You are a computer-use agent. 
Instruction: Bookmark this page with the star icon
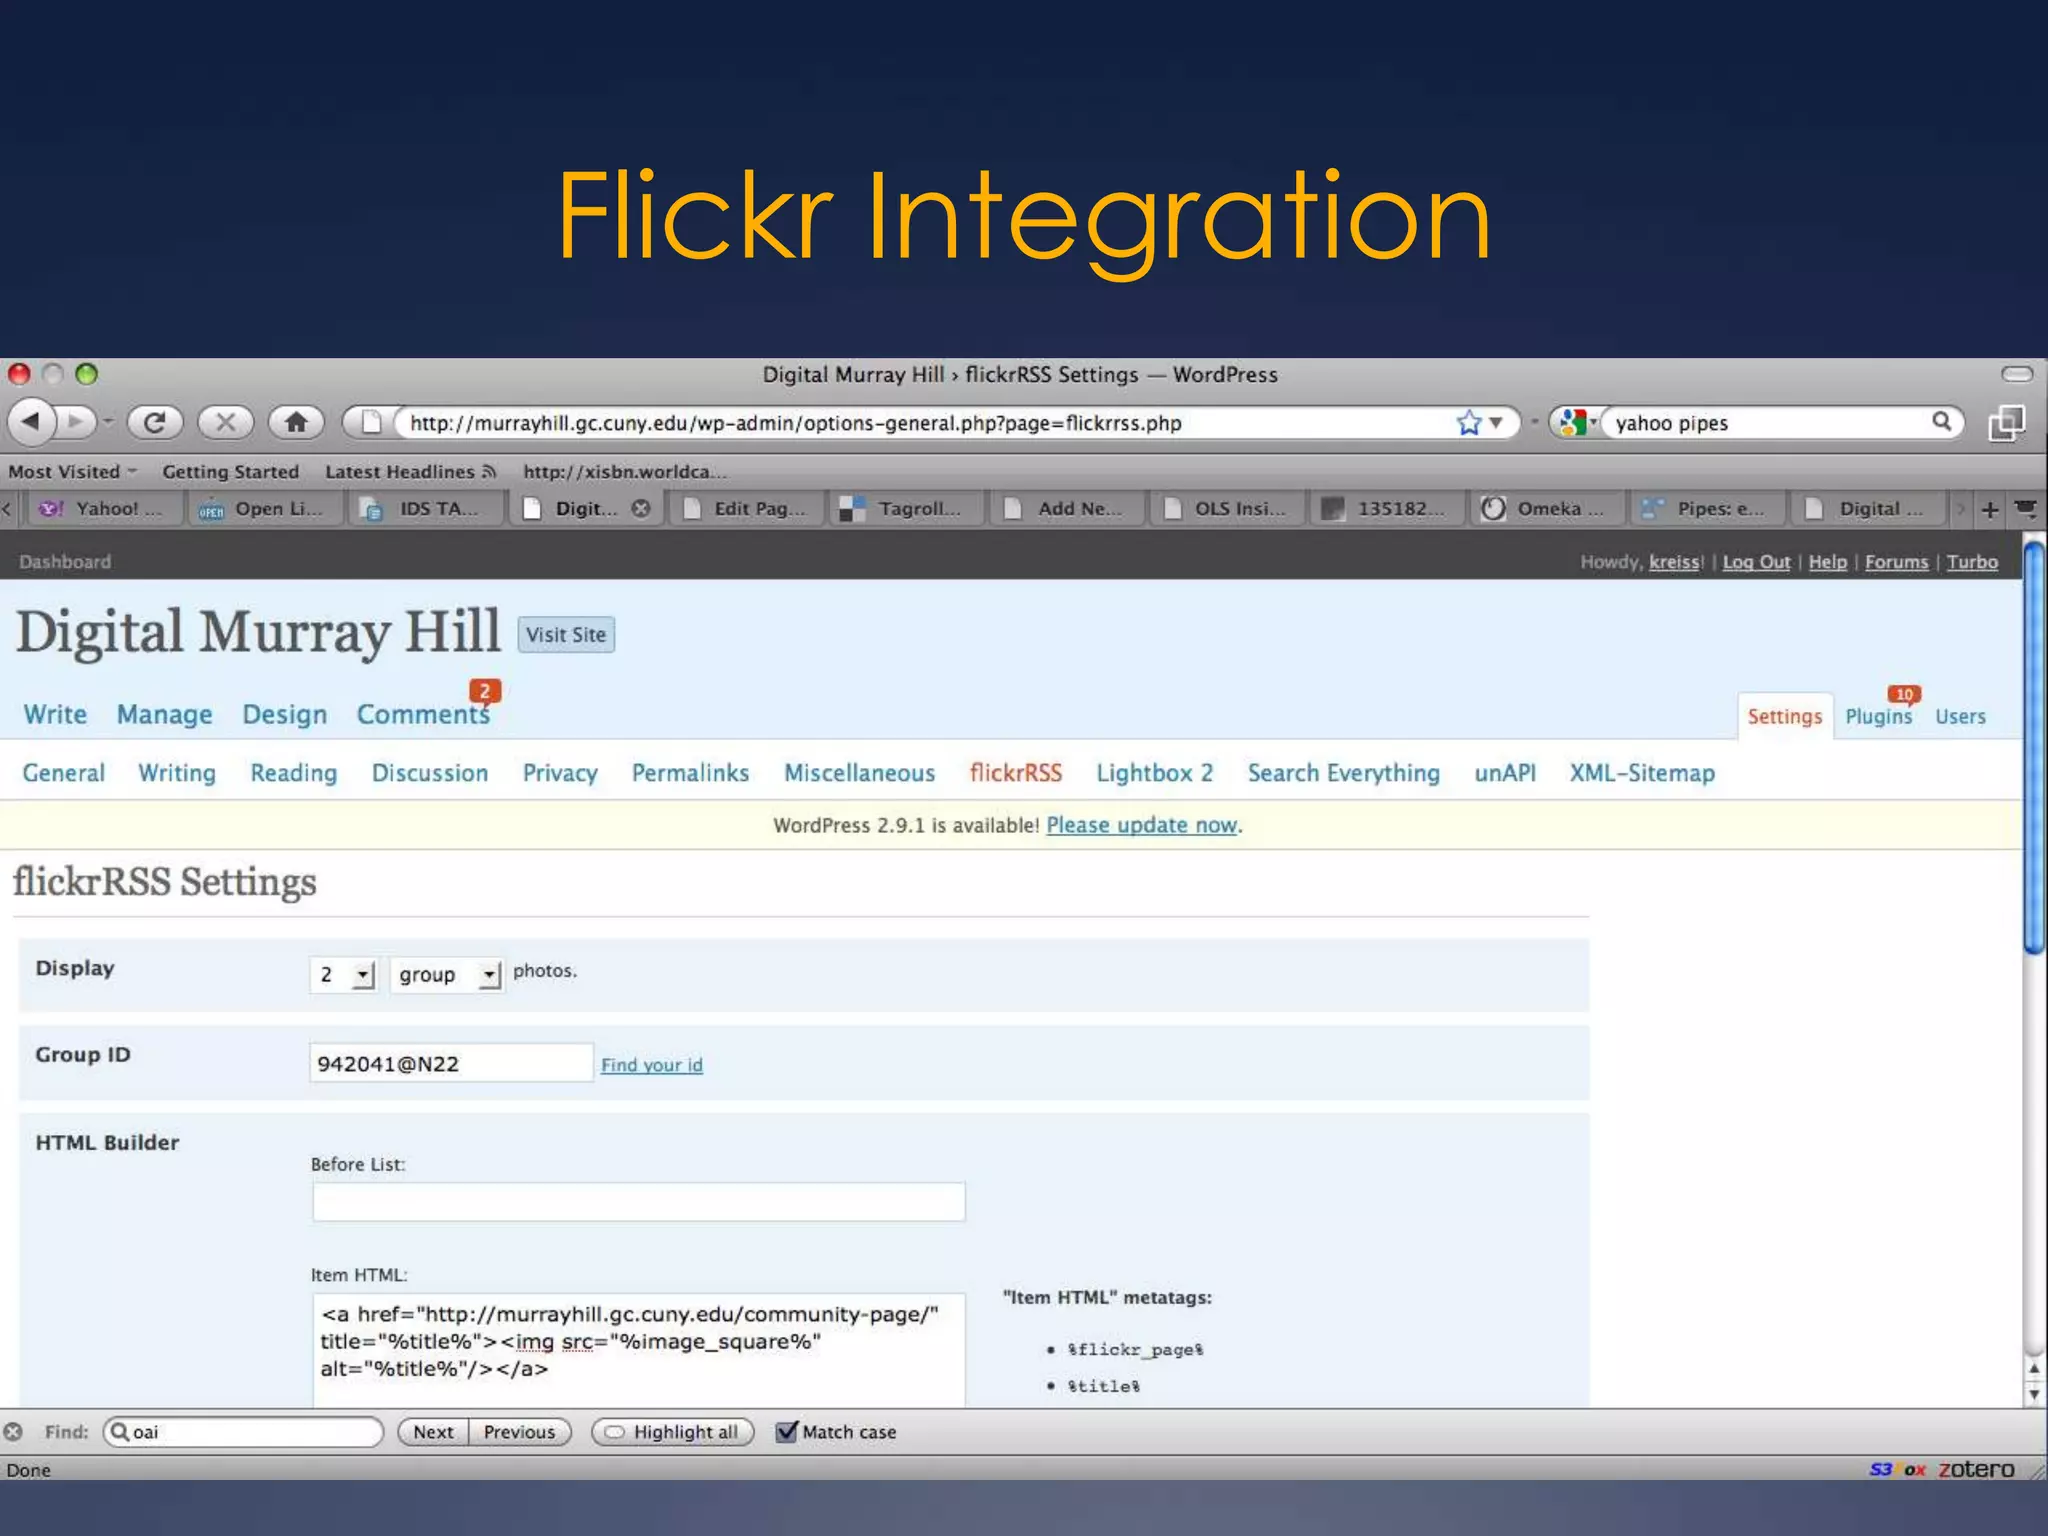pyautogui.click(x=1468, y=423)
